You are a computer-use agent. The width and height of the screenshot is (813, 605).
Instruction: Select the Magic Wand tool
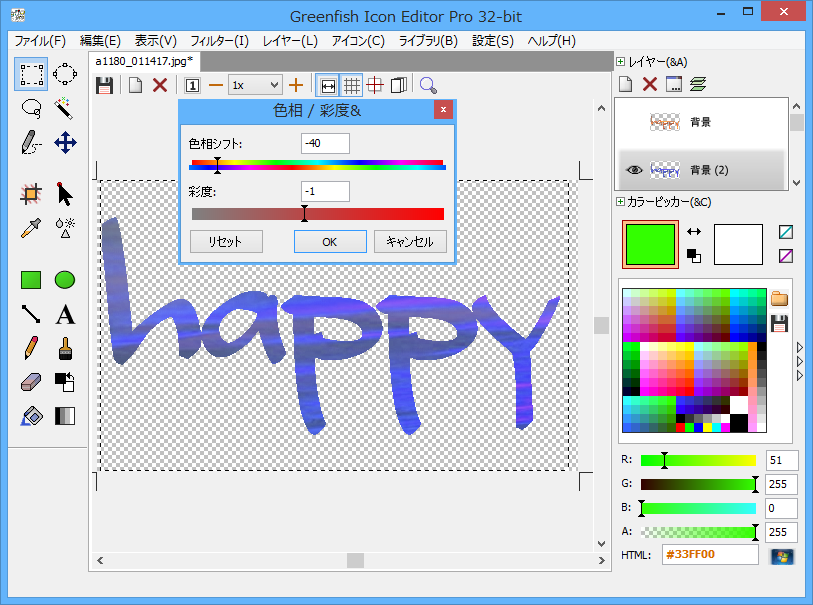[x=65, y=106]
